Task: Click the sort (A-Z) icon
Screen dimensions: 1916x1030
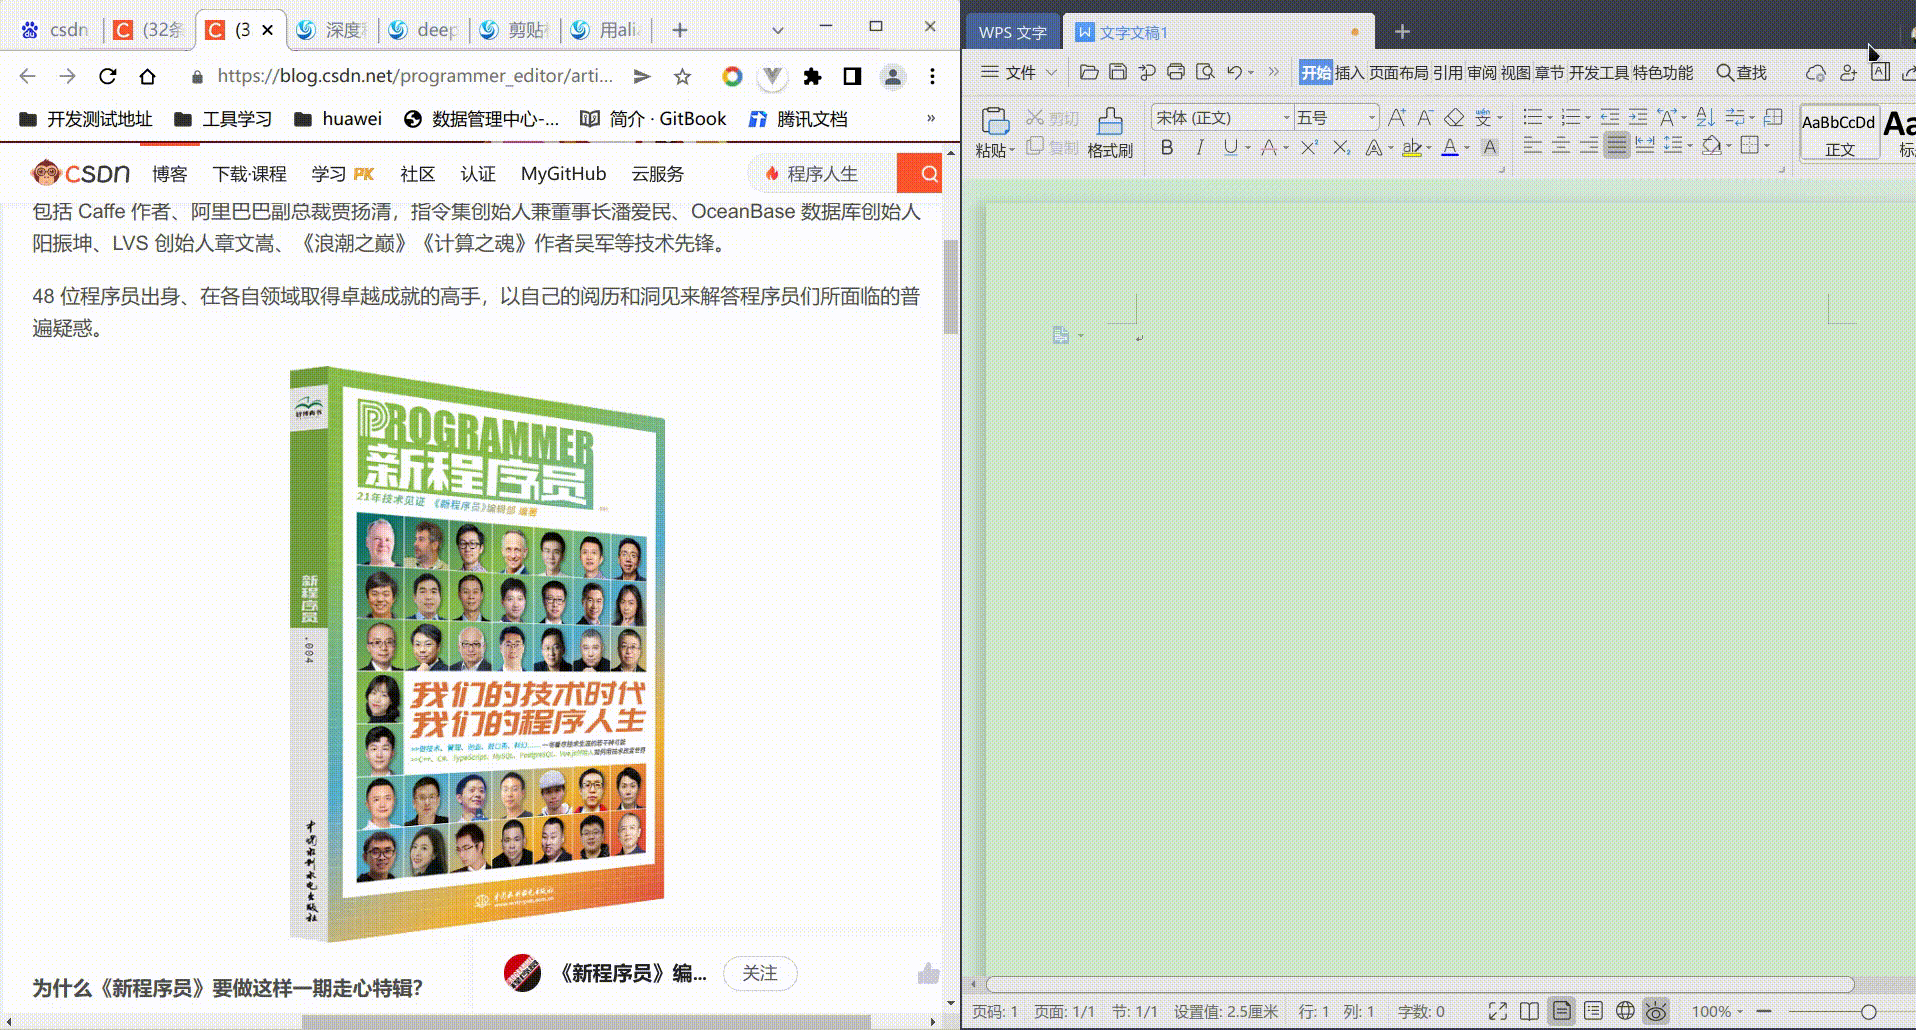Action: click(1703, 119)
